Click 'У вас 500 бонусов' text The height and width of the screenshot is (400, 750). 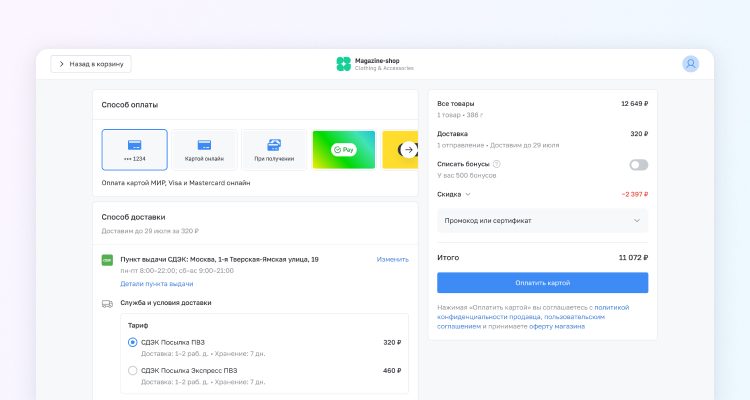tap(466, 176)
